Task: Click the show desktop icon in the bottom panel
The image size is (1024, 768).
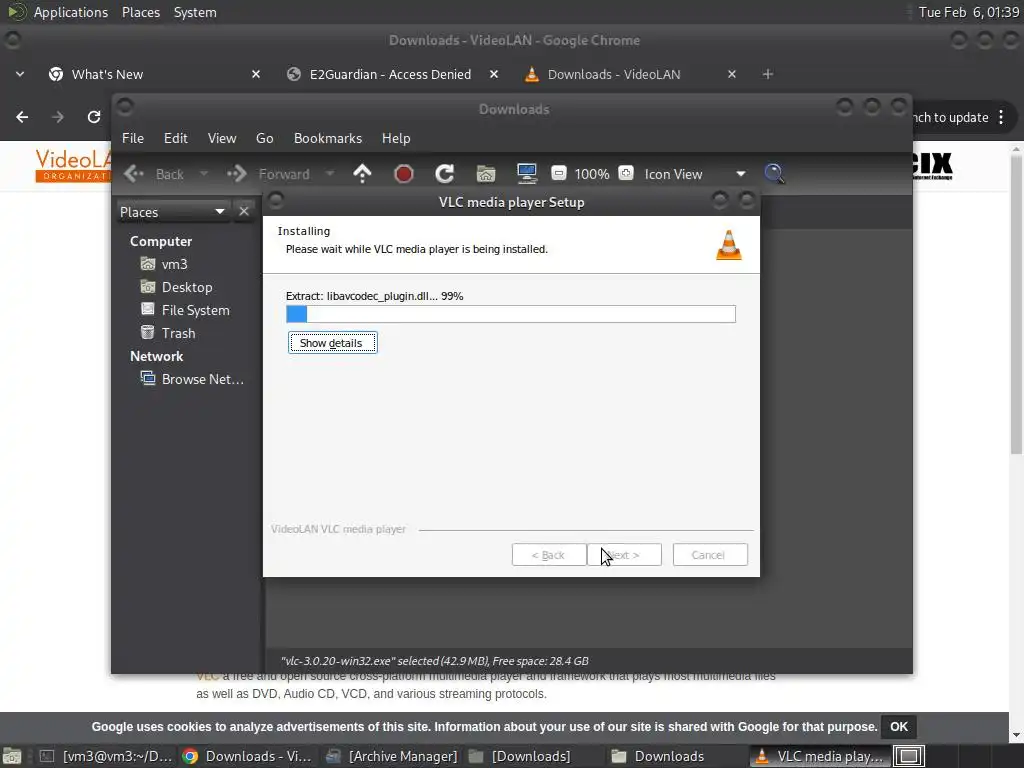Action: (x=12, y=756)
